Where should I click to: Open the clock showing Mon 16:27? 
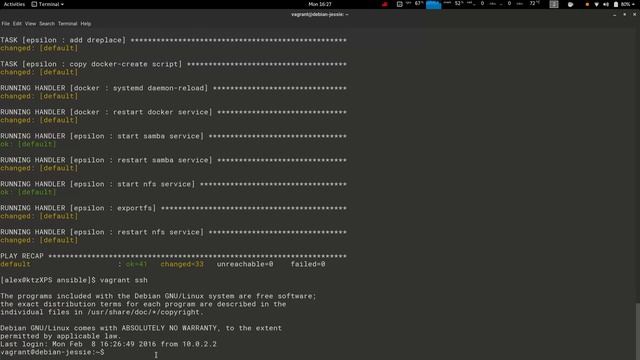tap(320, 4)
